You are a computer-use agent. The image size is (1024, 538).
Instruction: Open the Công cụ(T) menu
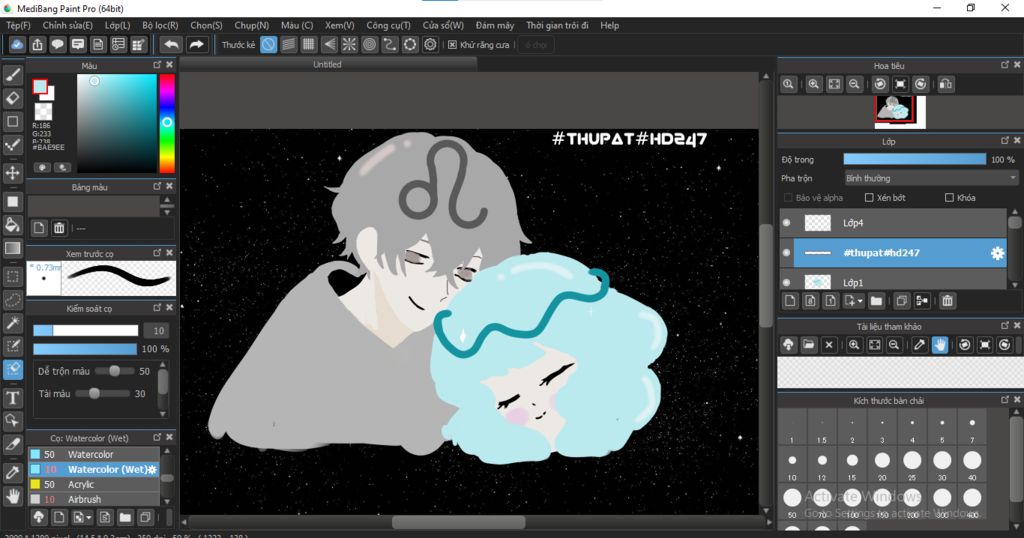coord(388,25)
